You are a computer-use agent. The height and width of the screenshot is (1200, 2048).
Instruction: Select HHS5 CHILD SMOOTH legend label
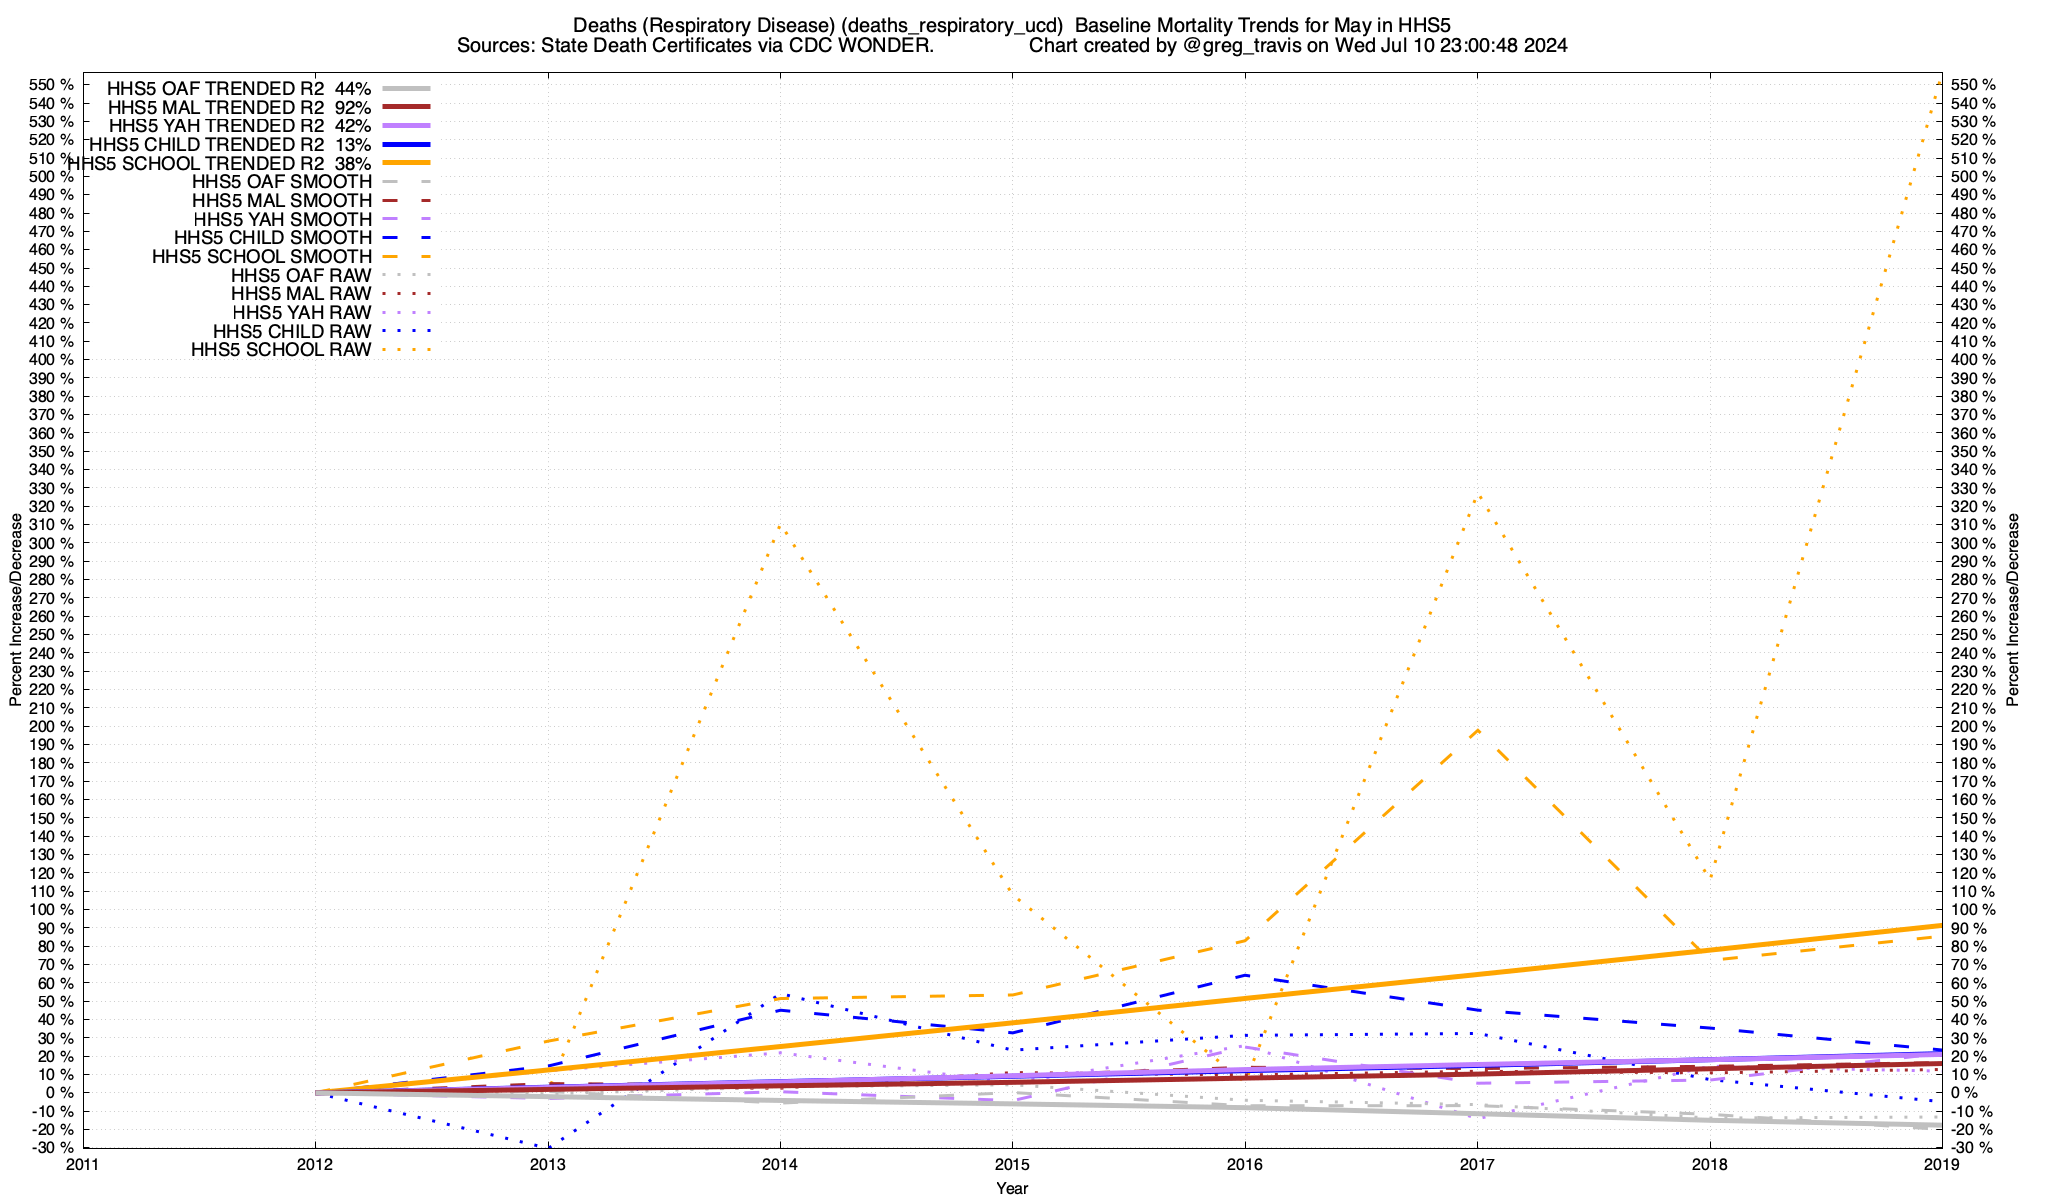(272, 238)
